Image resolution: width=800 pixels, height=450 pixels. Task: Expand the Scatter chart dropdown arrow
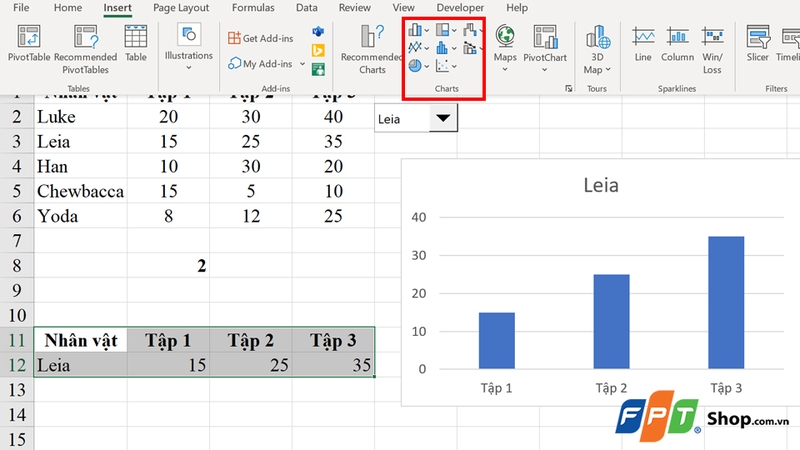(x=454, y=66)
